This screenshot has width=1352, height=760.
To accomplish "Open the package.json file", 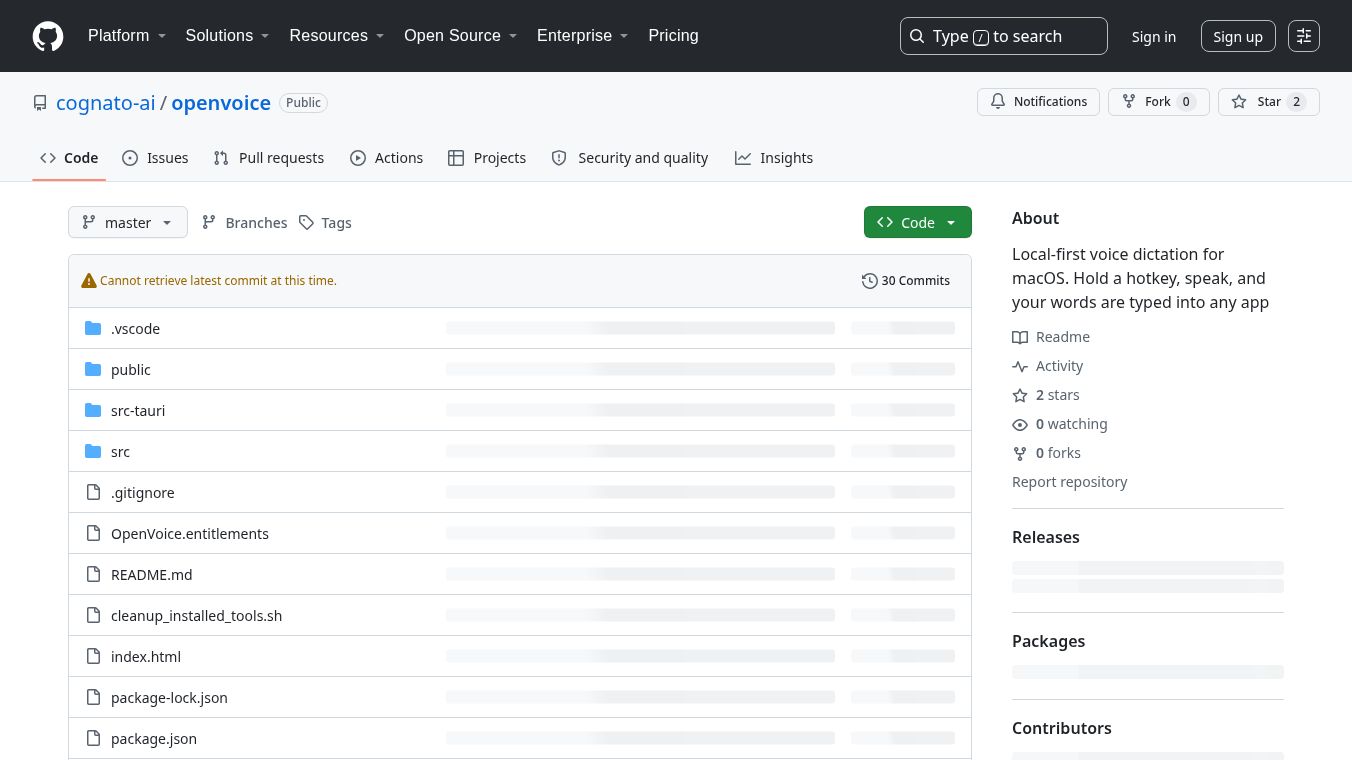I will 154,739.
